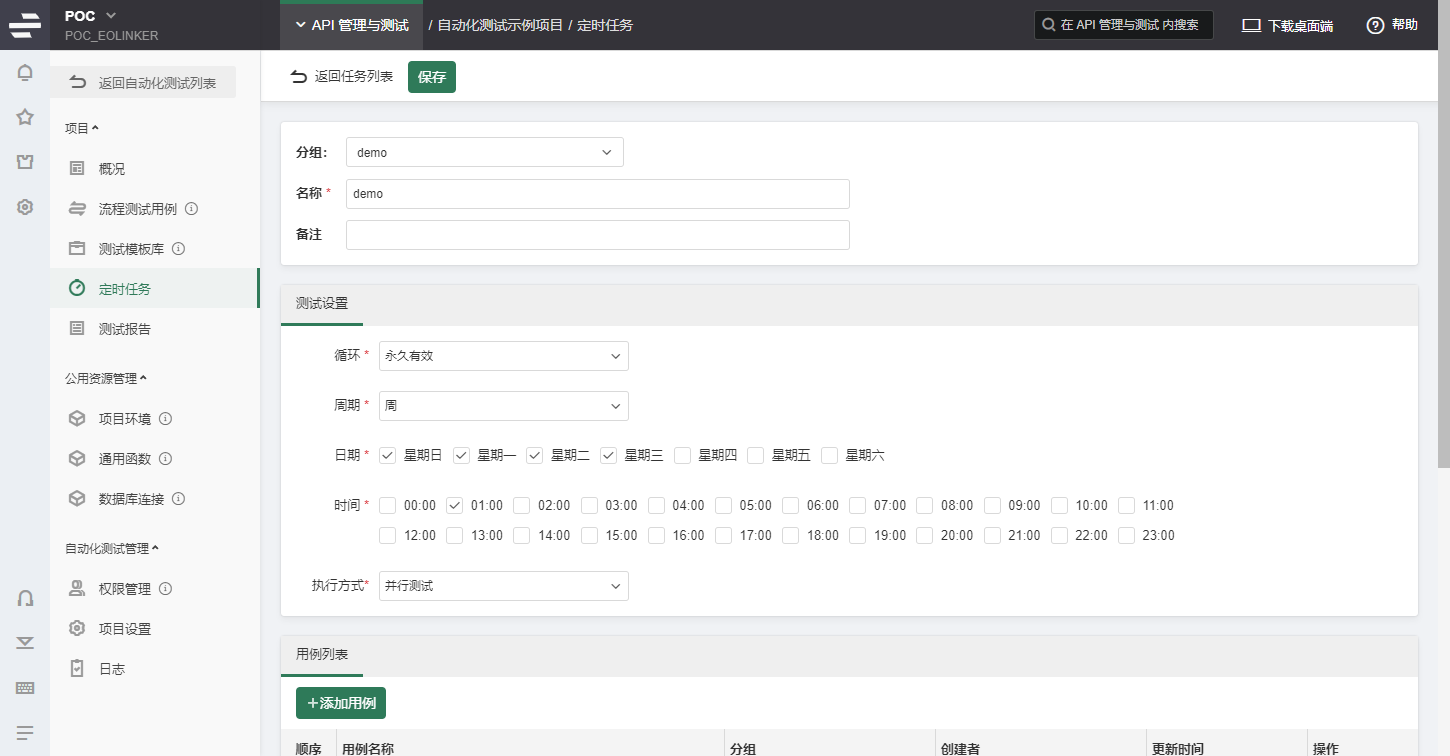
Task: Open the 分组 demo dropdown
Action: 484,152
